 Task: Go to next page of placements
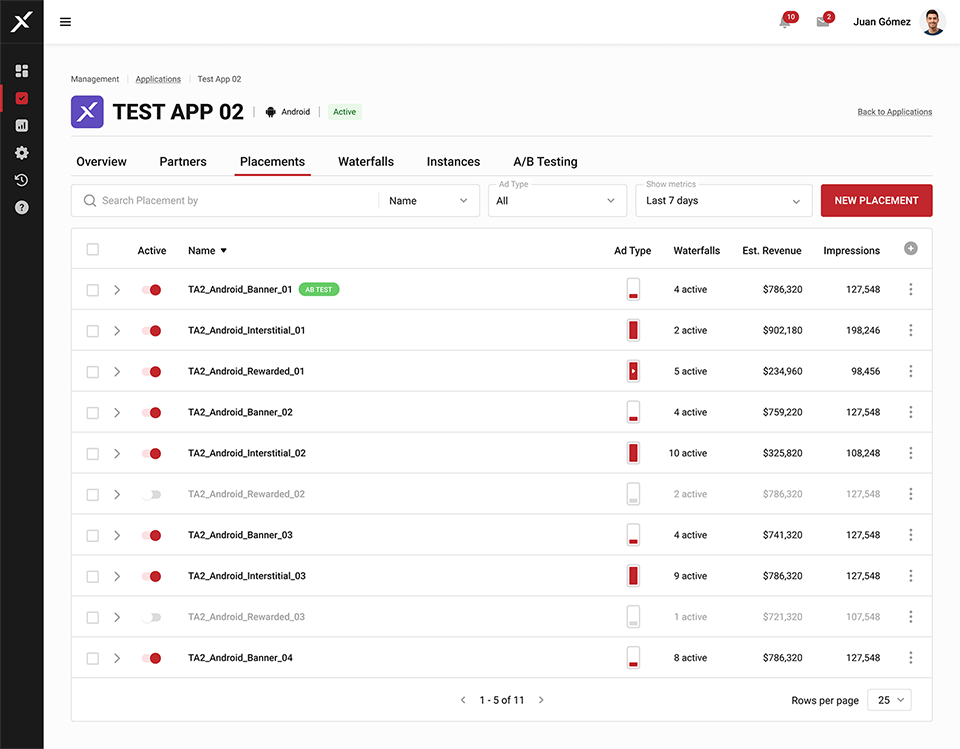click(541, 700)
